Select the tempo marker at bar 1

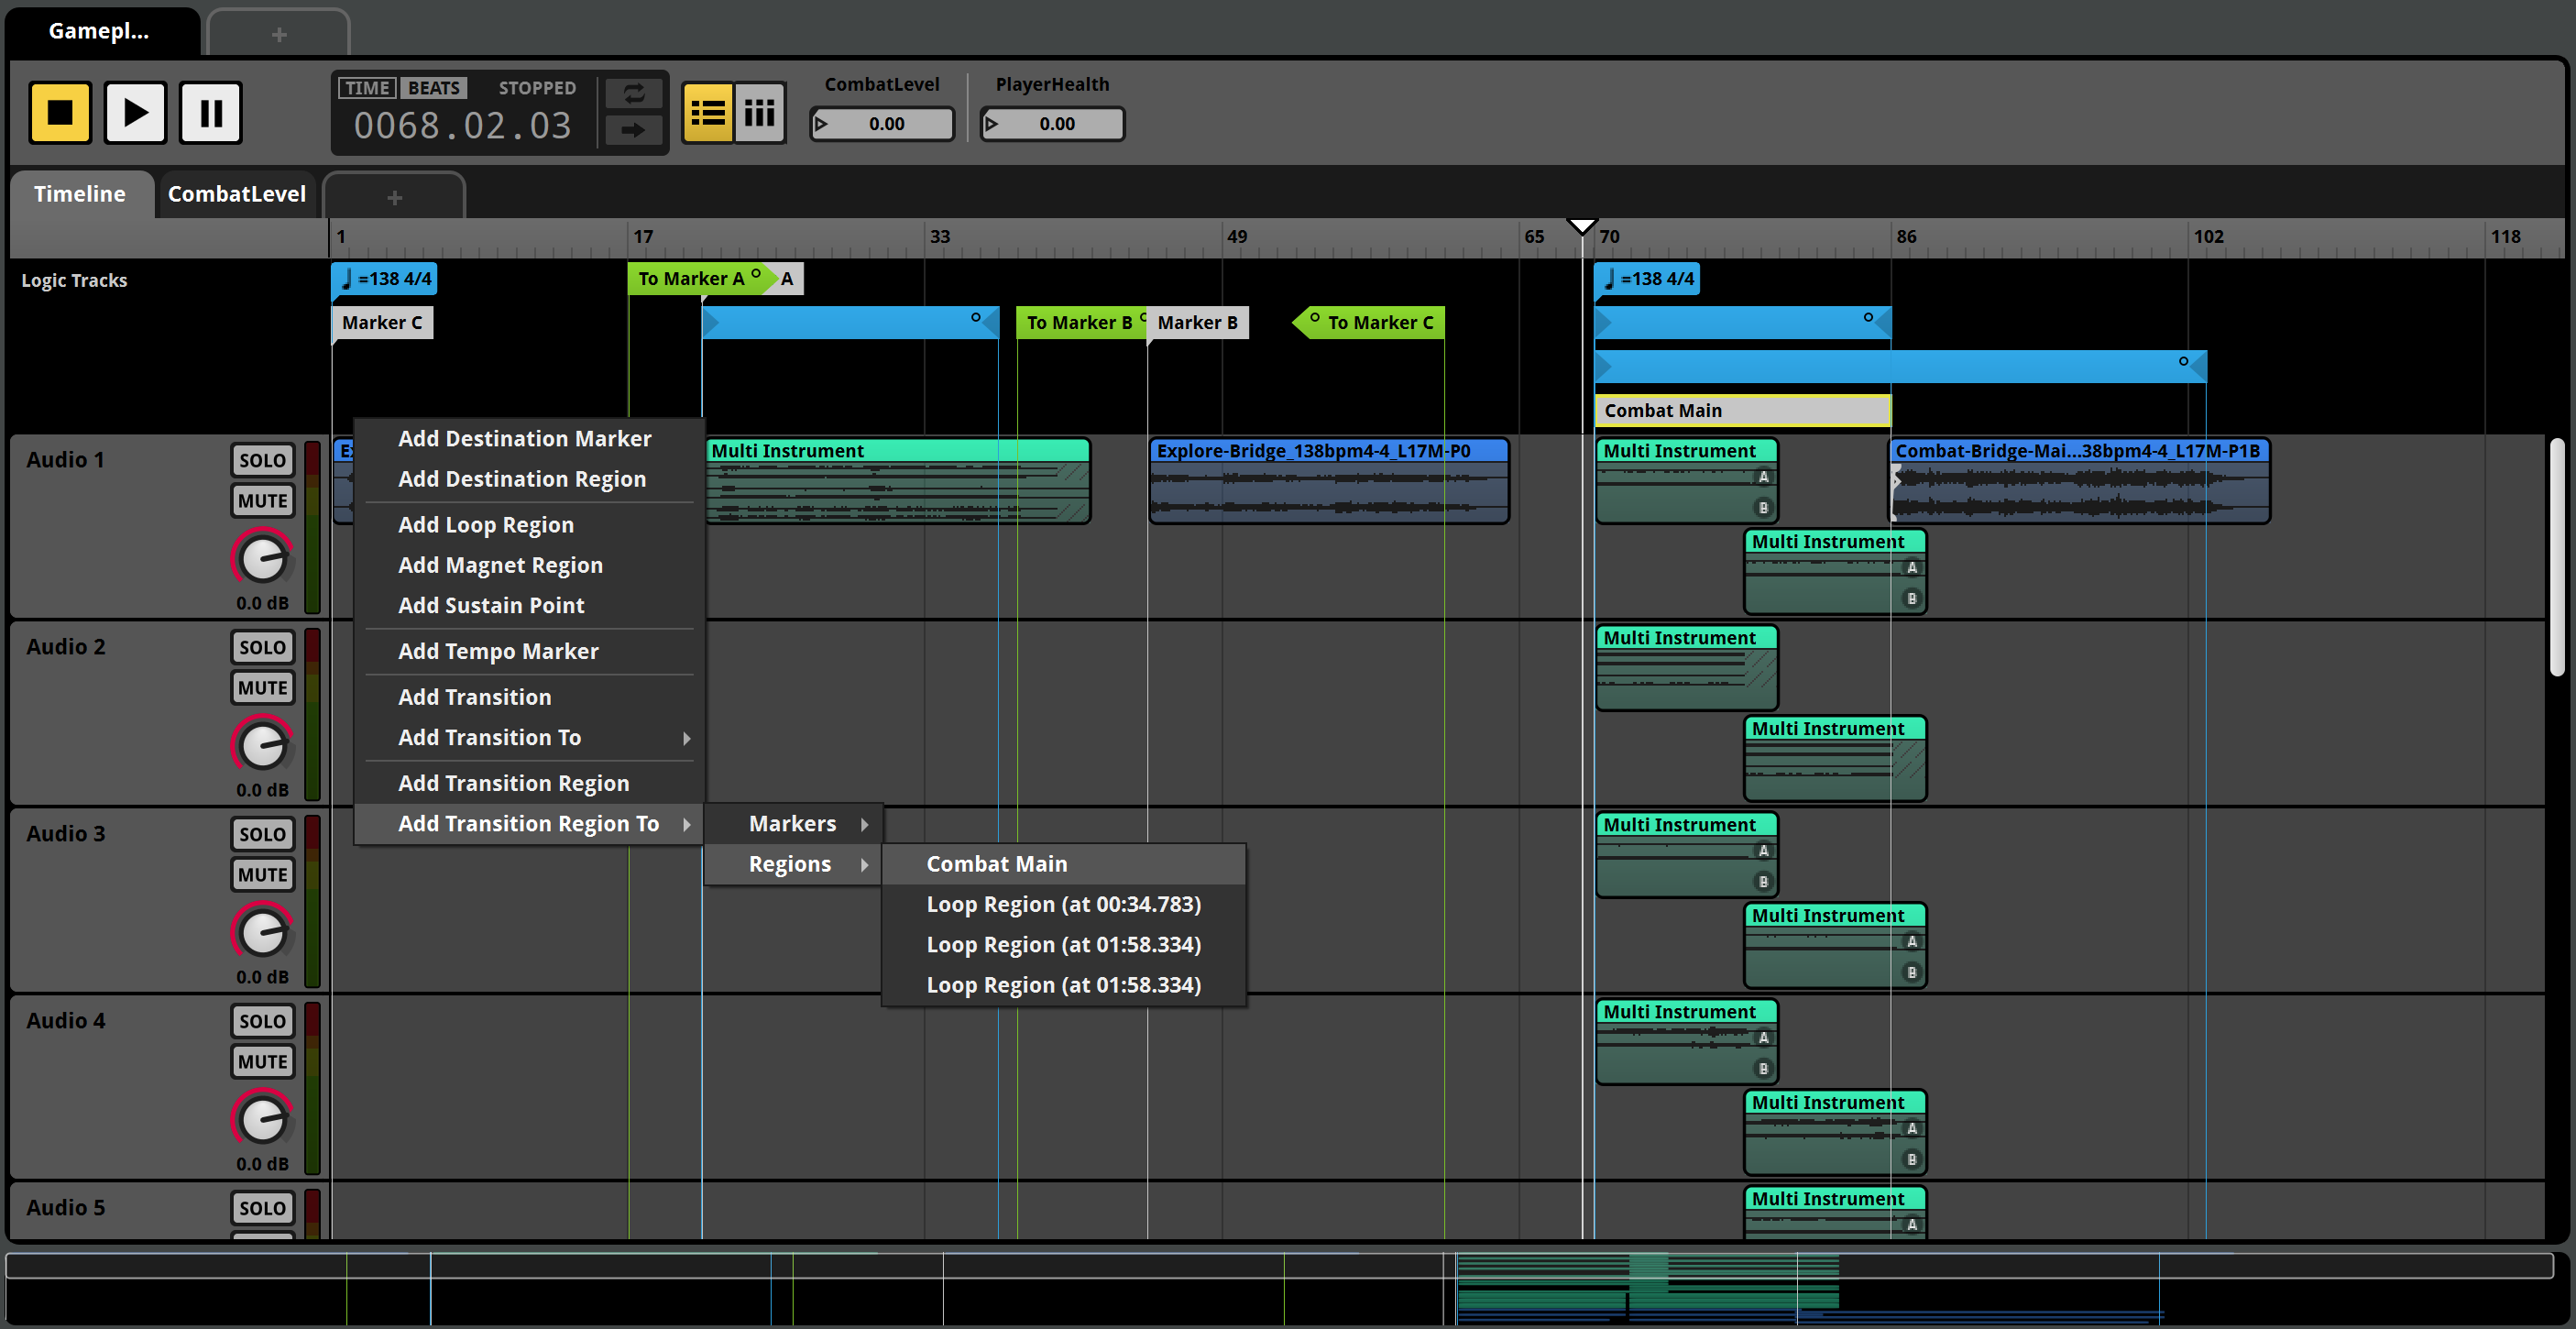384,279
